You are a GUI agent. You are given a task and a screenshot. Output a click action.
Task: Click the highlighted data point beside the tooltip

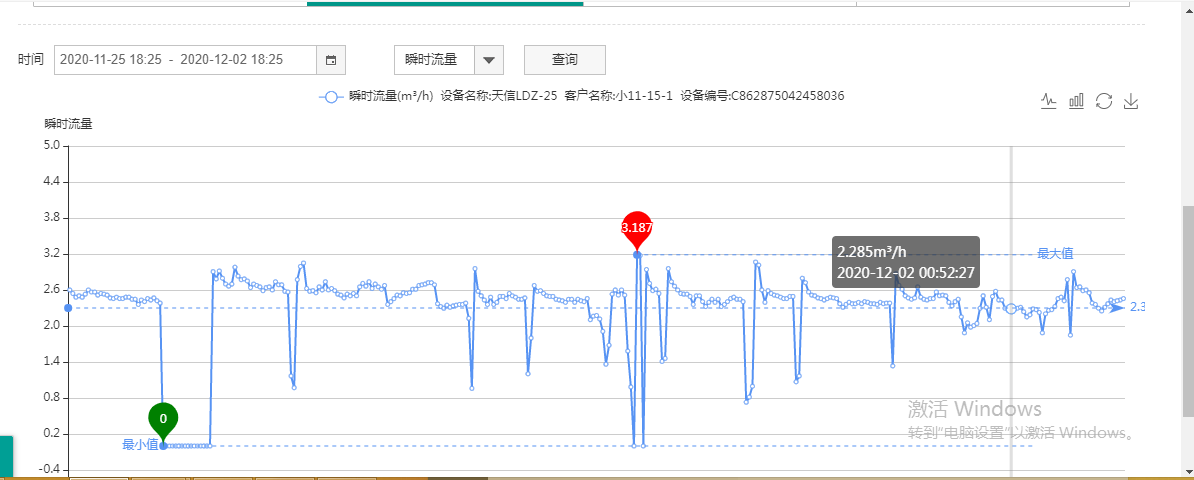(1011, 309)
